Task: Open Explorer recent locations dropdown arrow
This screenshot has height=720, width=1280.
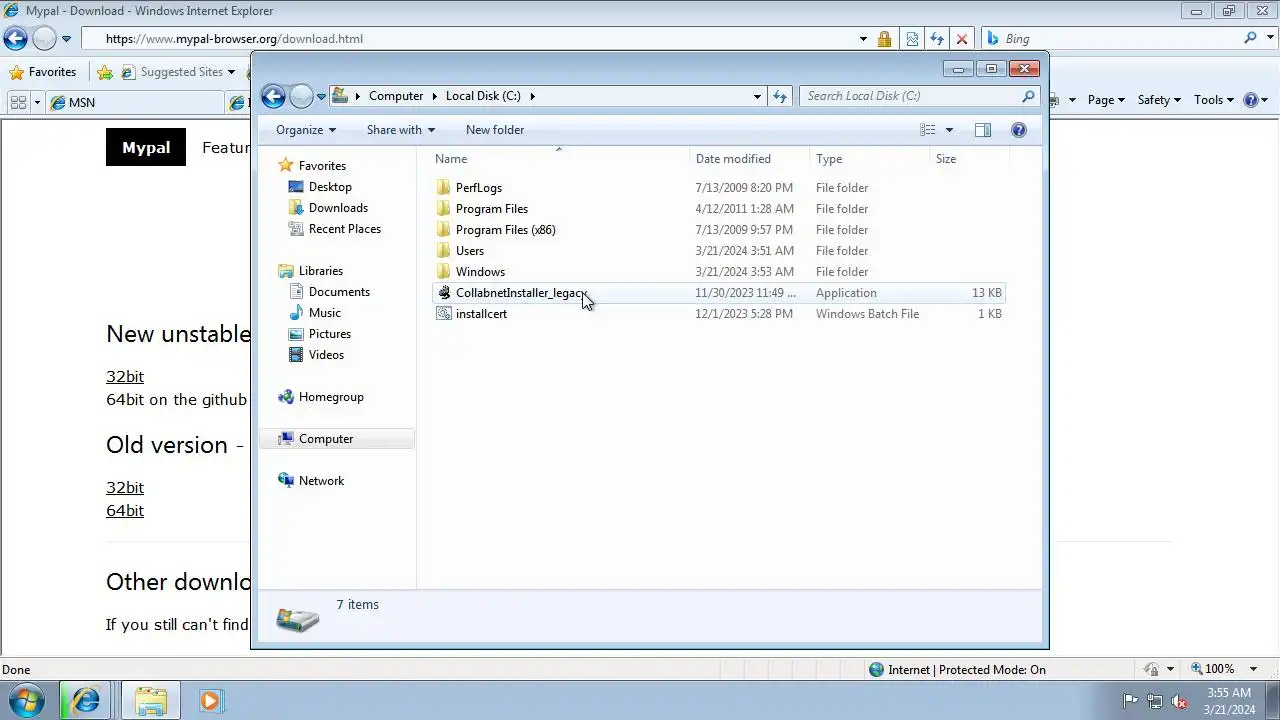Action: (321, 97)
